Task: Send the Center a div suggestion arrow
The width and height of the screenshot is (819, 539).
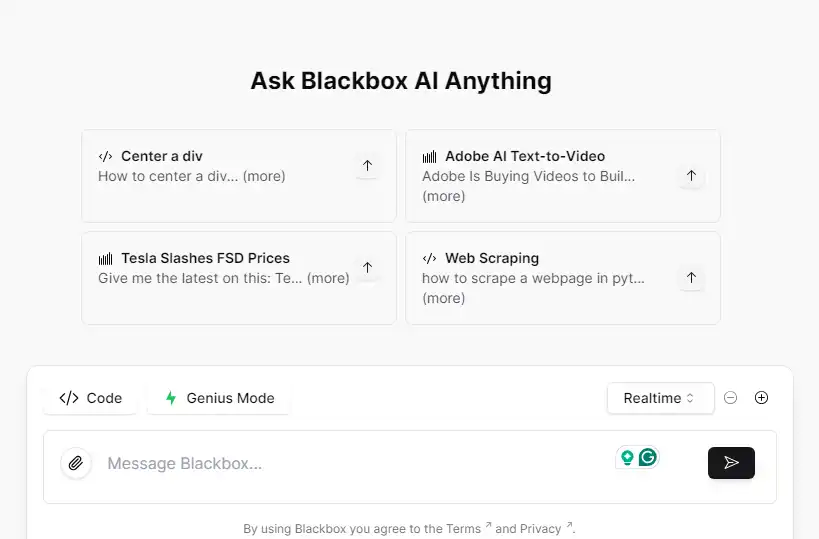Action: point(367,166)
